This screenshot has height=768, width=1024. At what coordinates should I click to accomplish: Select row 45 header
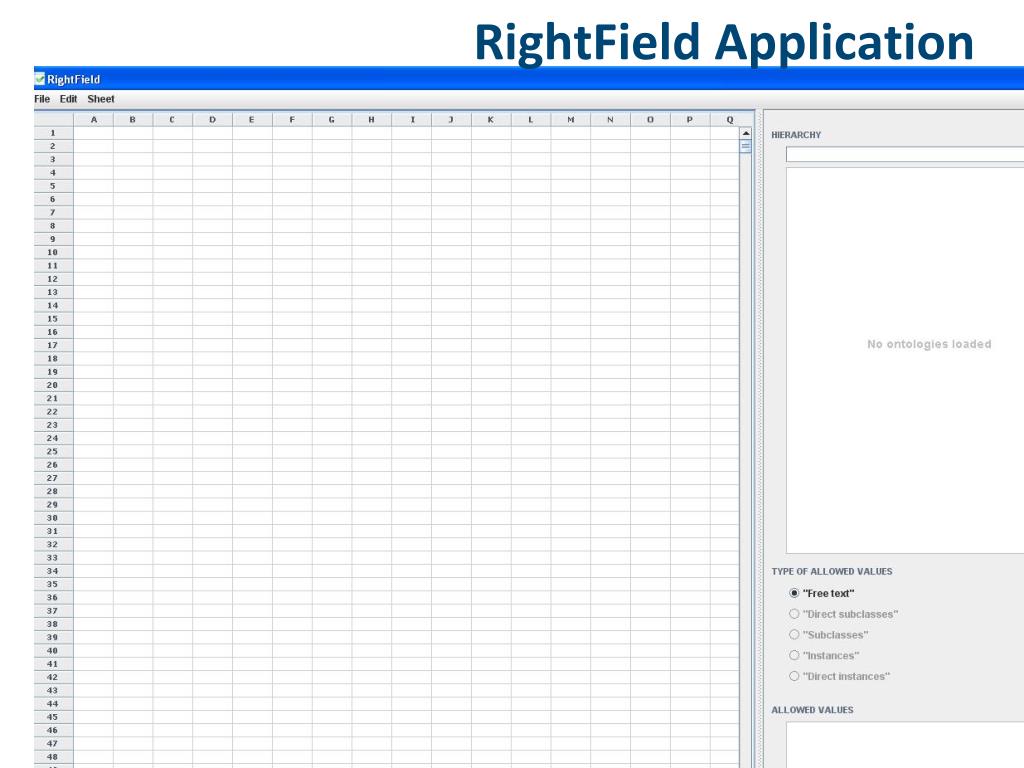click(54, 717)
